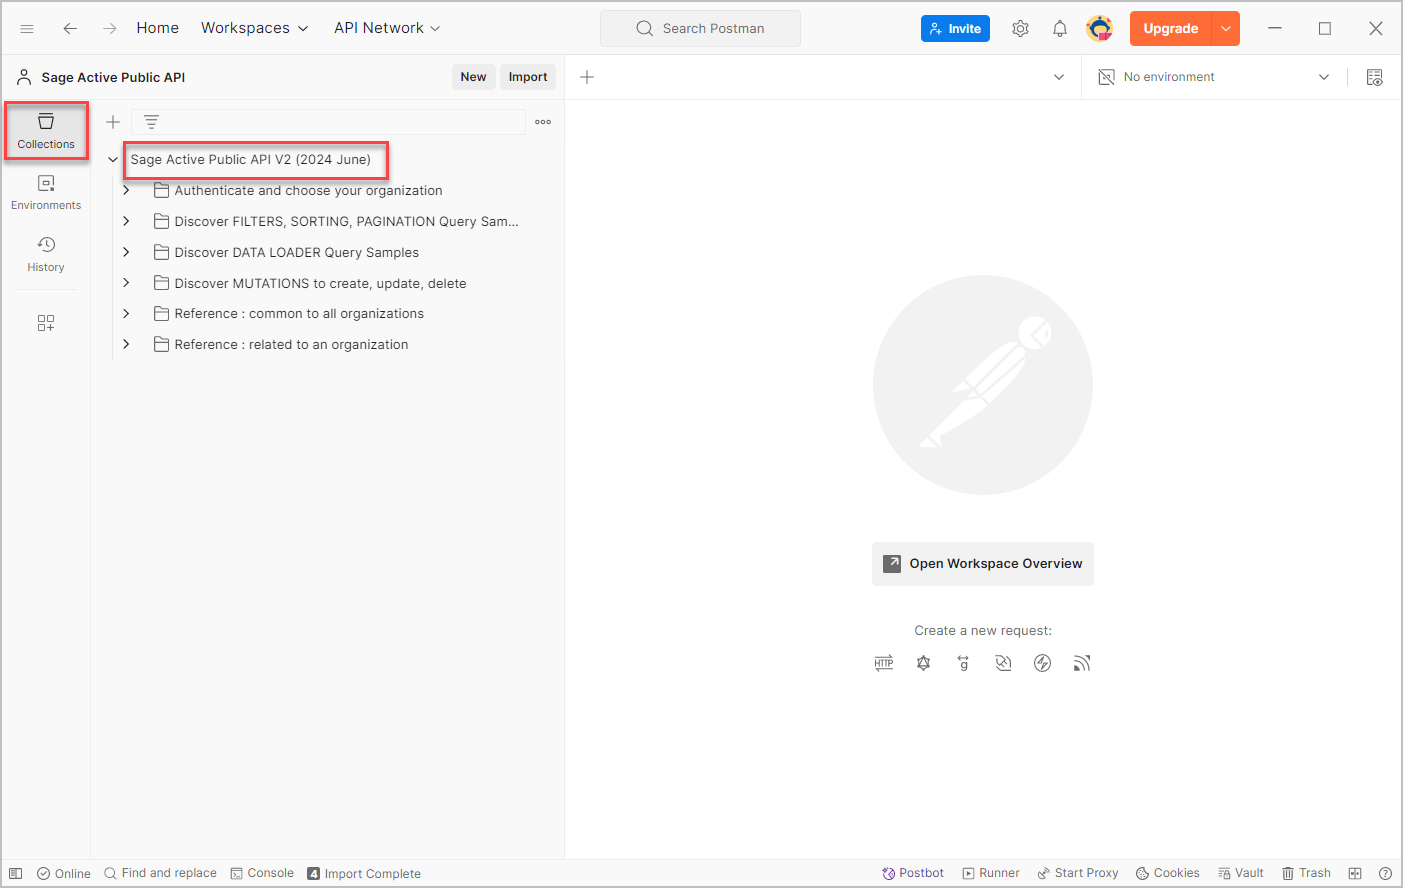This screenshot has width=1403, height=888.
Task: Open the Trash
Action: (1306, 873)
